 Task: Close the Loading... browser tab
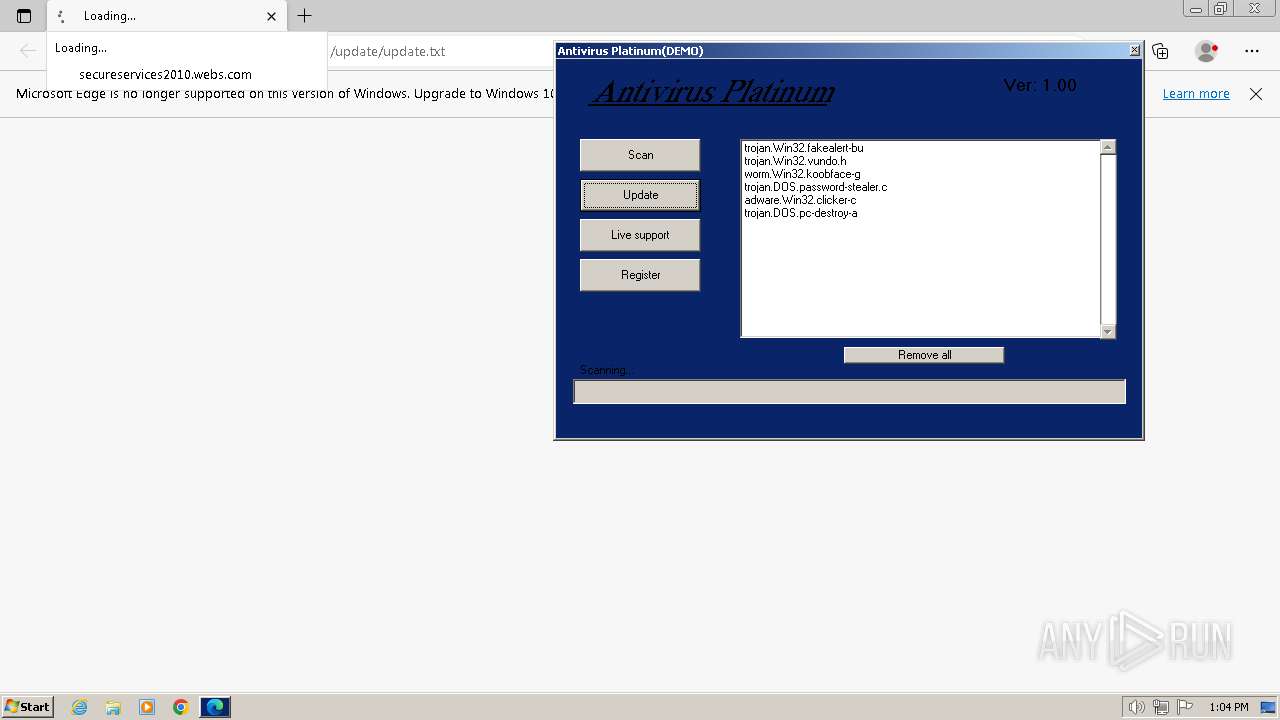[x=271, y=16]
